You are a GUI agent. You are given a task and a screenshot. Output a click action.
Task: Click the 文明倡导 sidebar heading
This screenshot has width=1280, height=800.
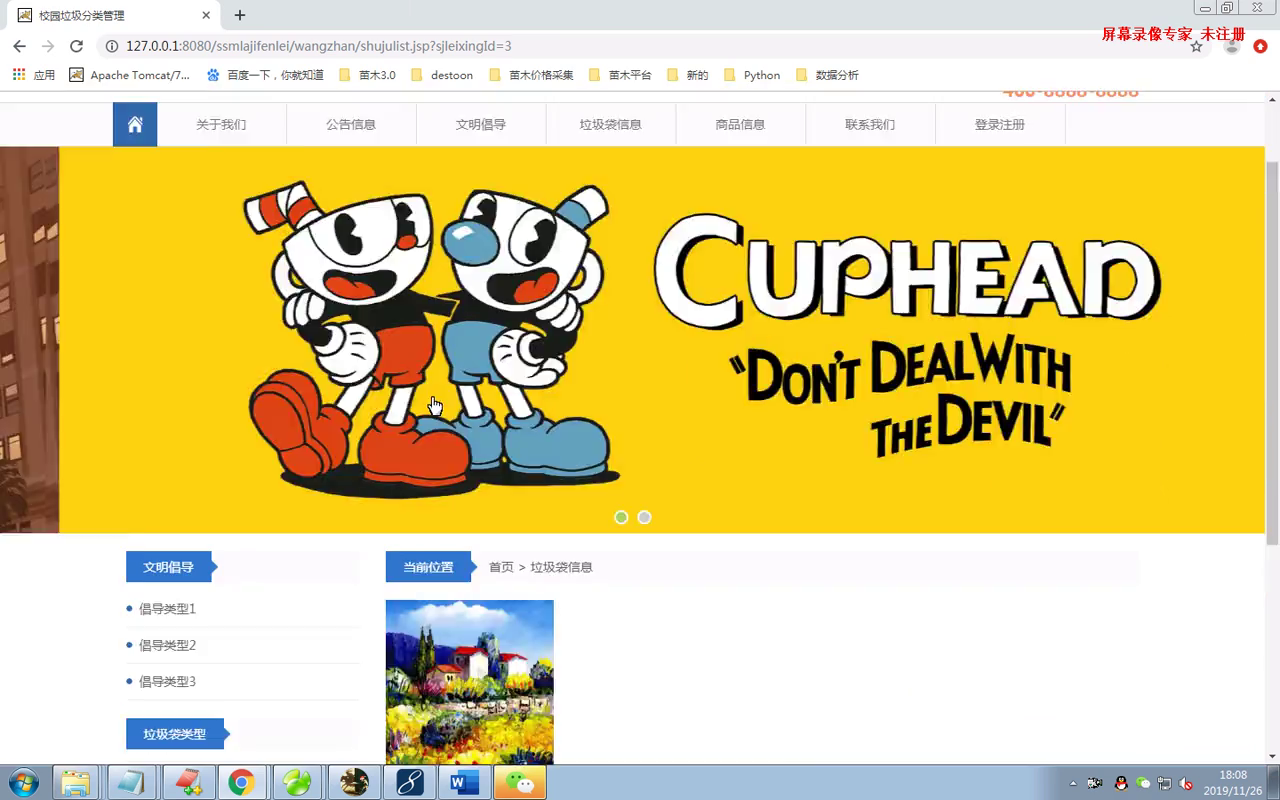click(x=168, y=567)
